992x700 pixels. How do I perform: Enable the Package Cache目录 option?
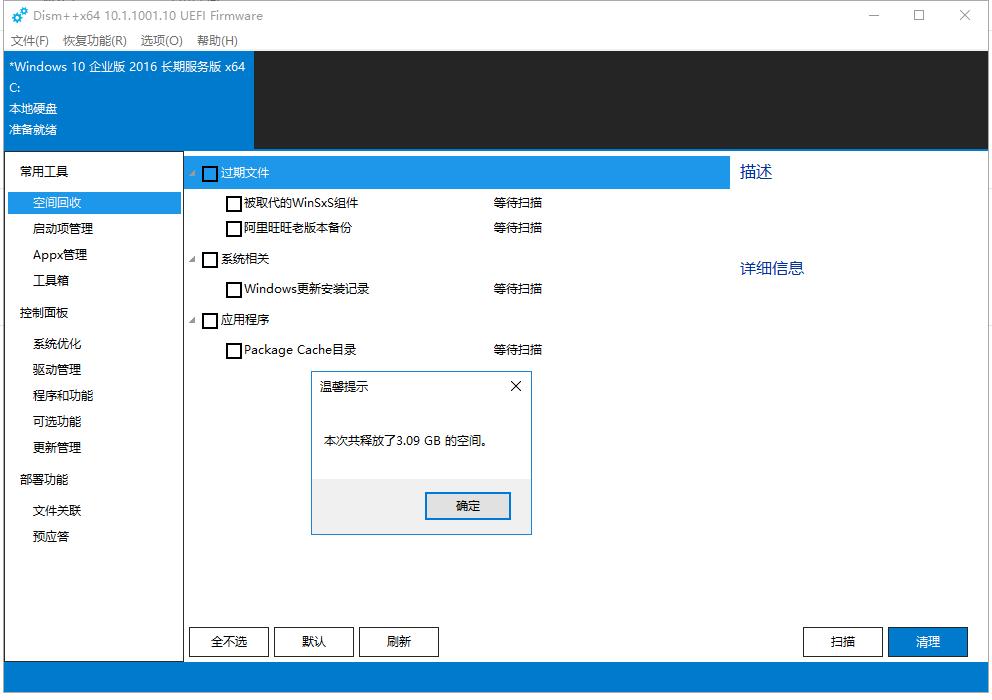coord(233,350)
